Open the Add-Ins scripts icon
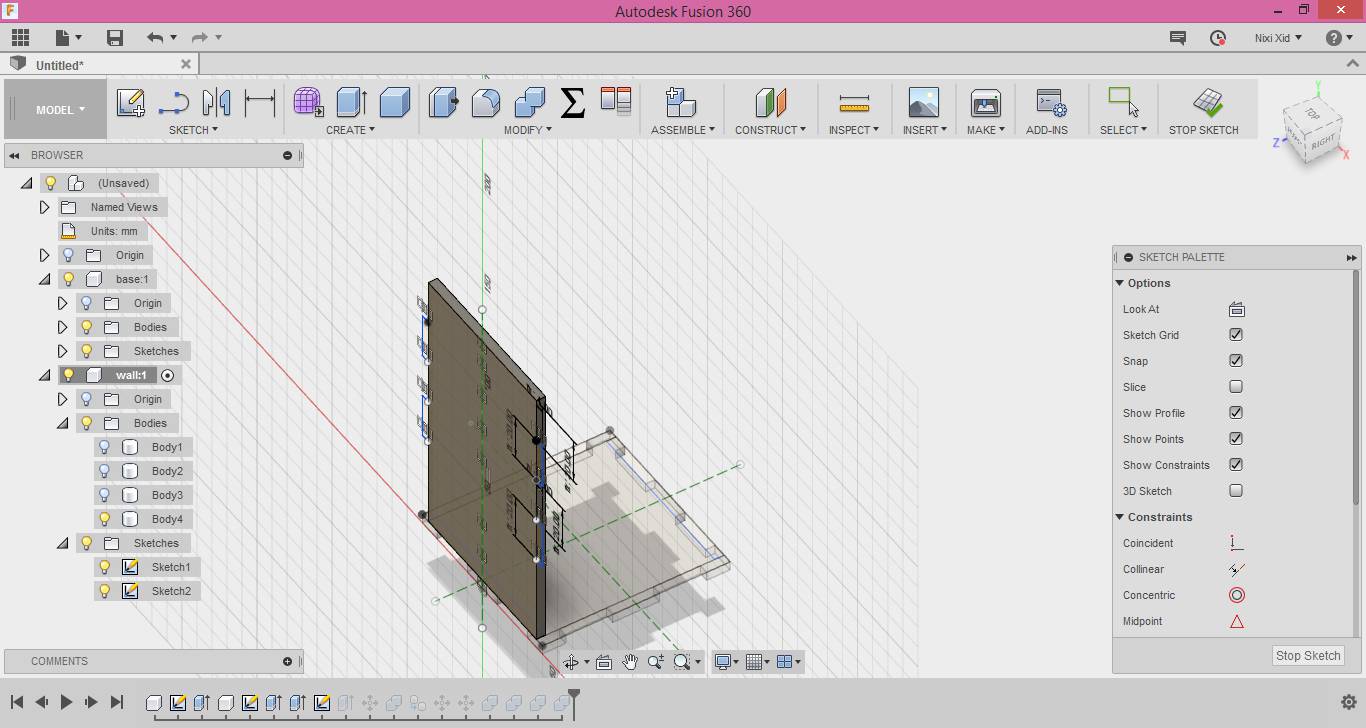 point(1051,102)
